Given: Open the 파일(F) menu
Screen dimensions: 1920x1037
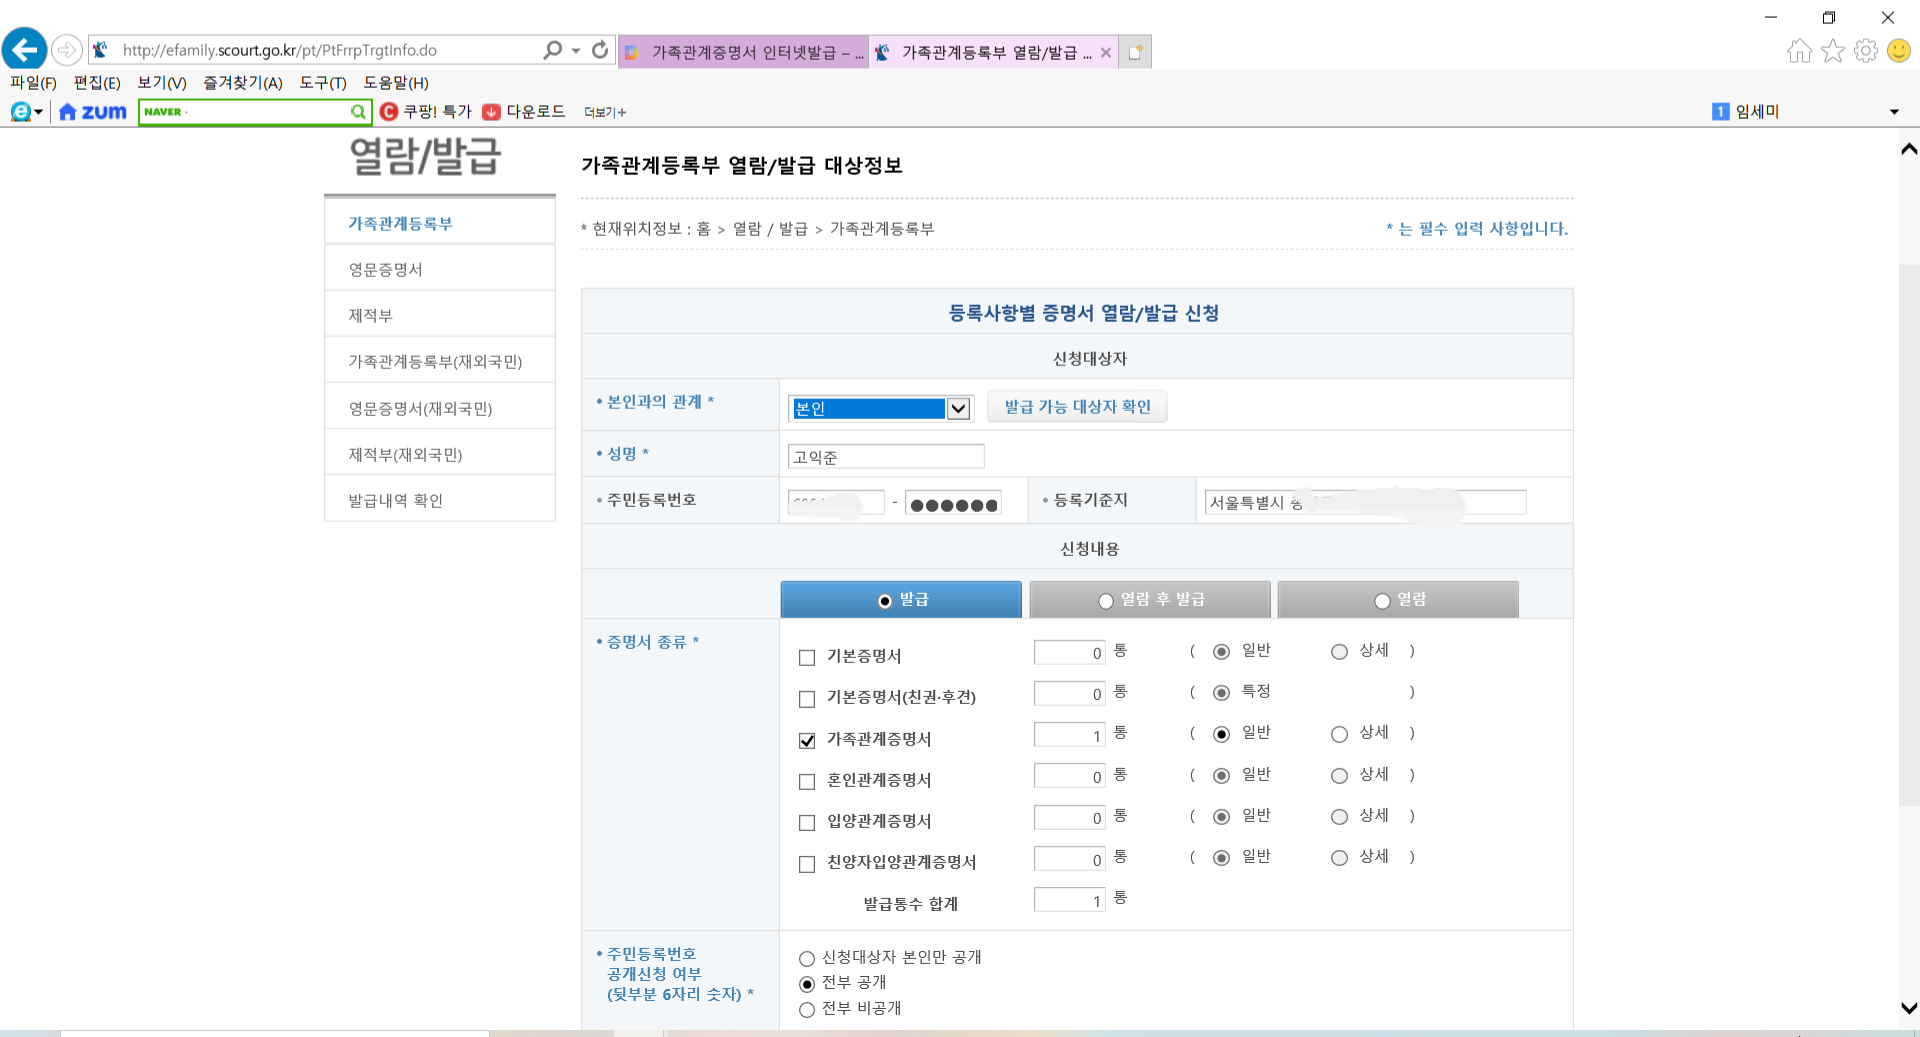Looking at the screenshot, I should pos(33,83).
